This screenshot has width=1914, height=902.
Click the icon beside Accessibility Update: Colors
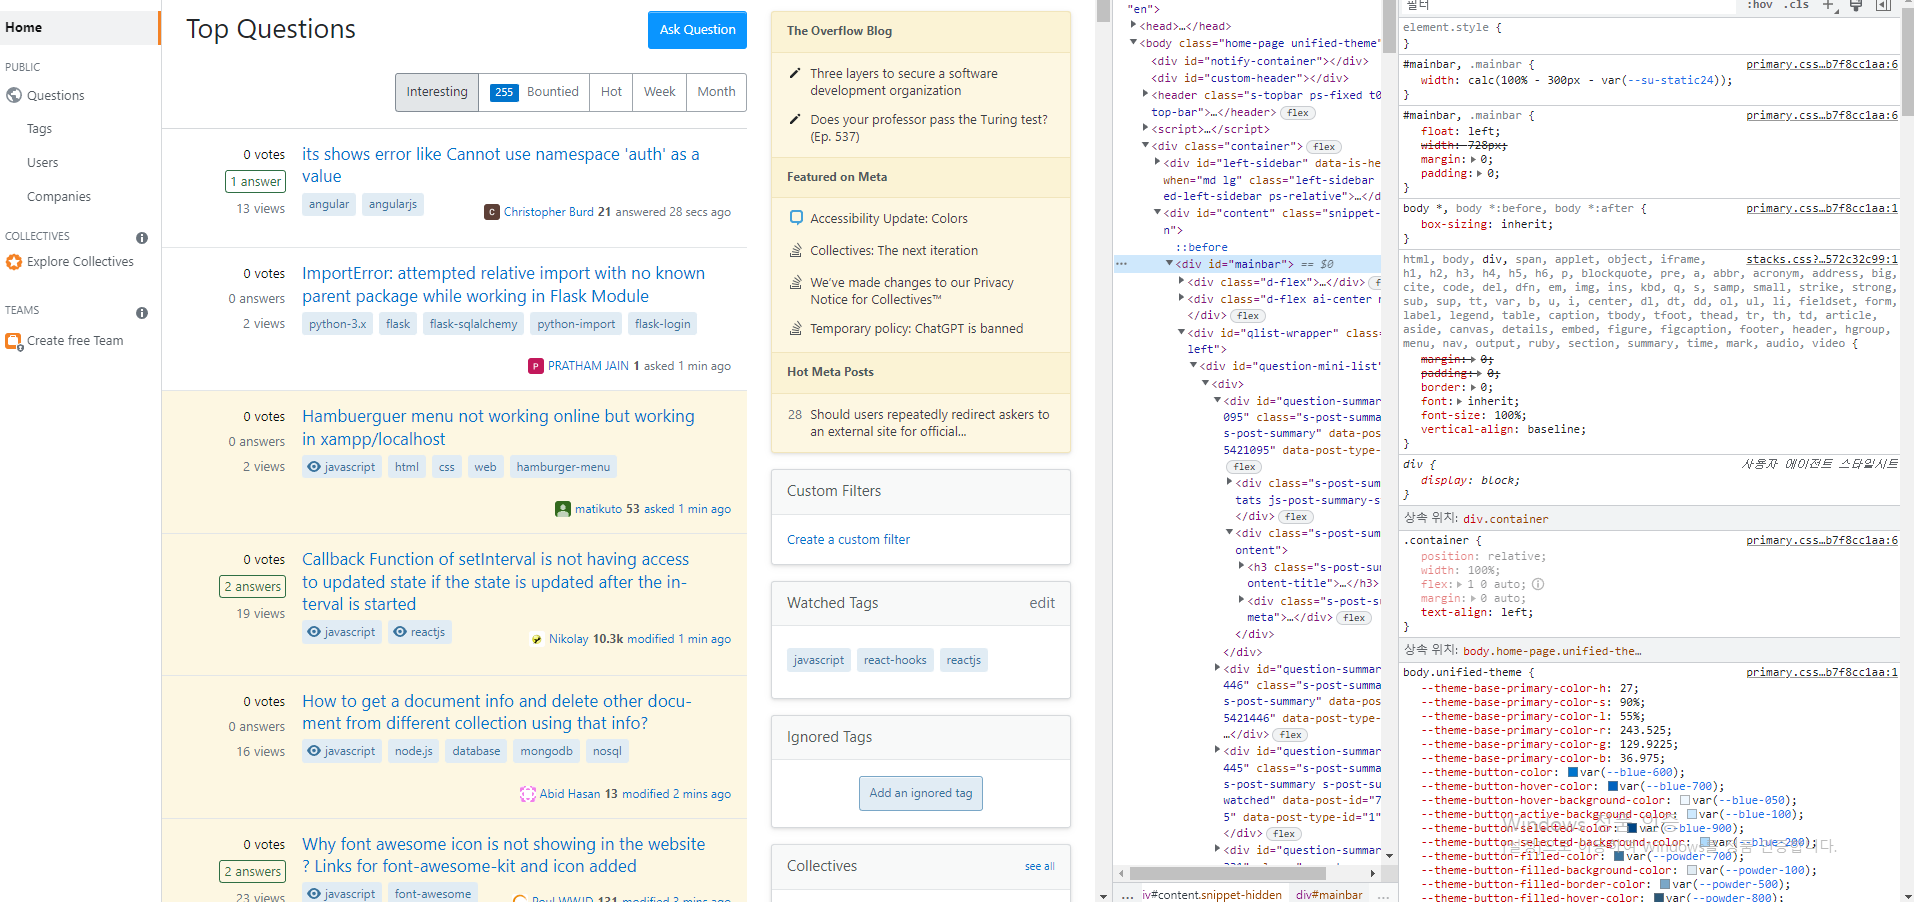point(796,217)
